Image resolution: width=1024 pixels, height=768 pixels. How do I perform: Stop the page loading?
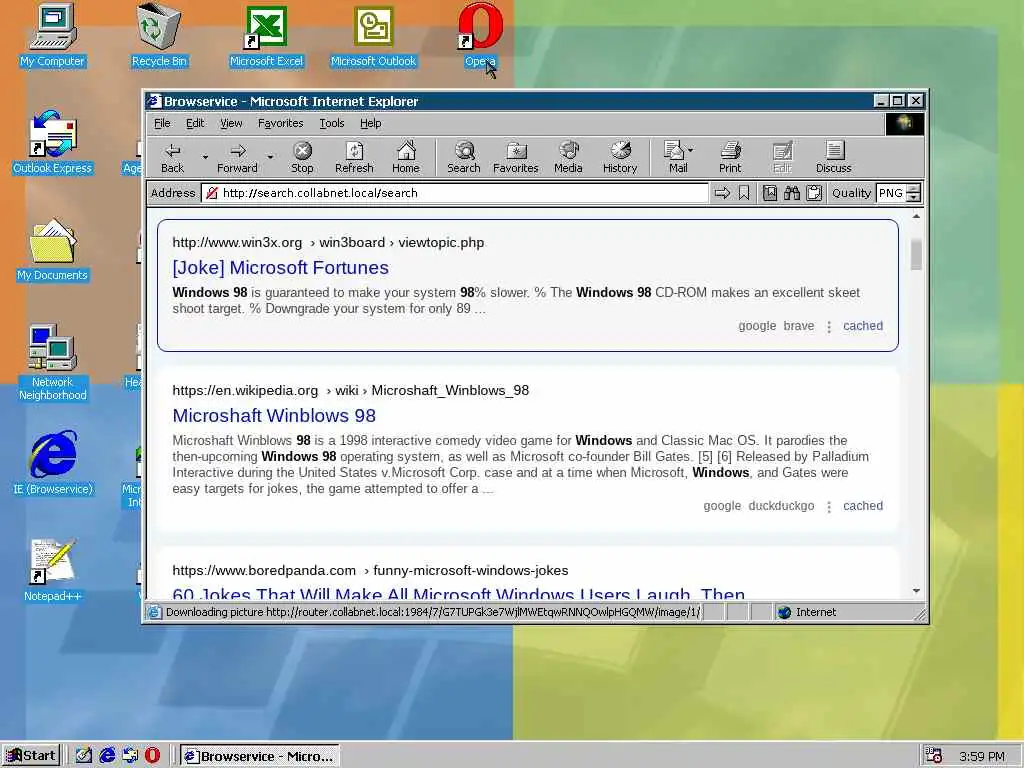click(302, 157)
